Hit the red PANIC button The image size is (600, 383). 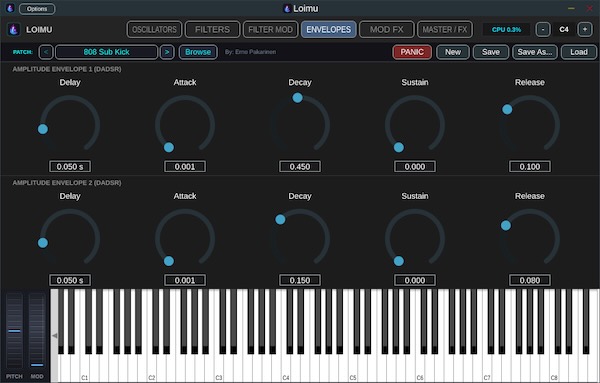click(412, 52)
